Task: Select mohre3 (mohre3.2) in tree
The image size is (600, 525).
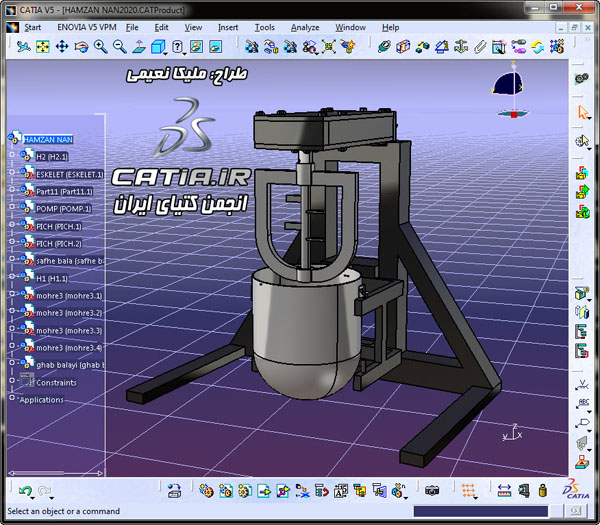Action: tap(69, 313)
